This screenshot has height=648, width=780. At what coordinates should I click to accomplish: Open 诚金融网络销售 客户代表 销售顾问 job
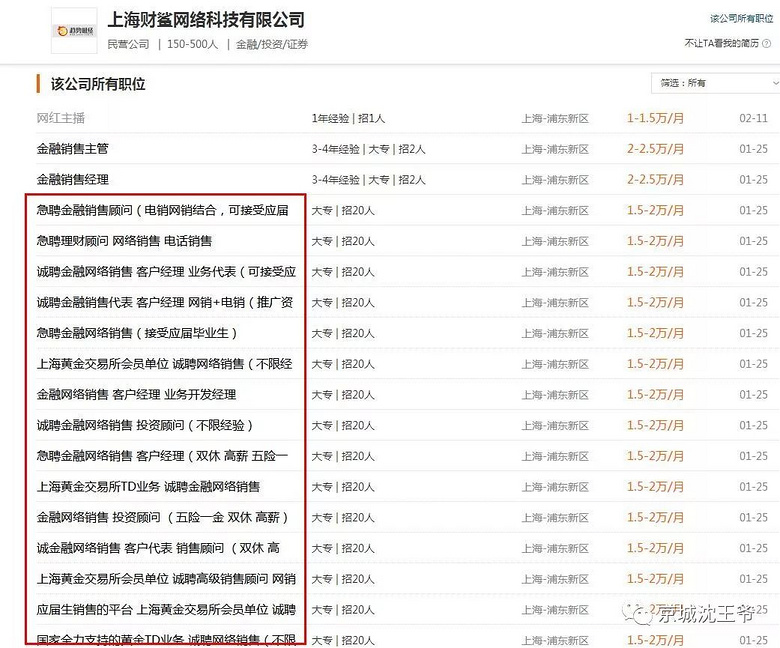point(158,549)
